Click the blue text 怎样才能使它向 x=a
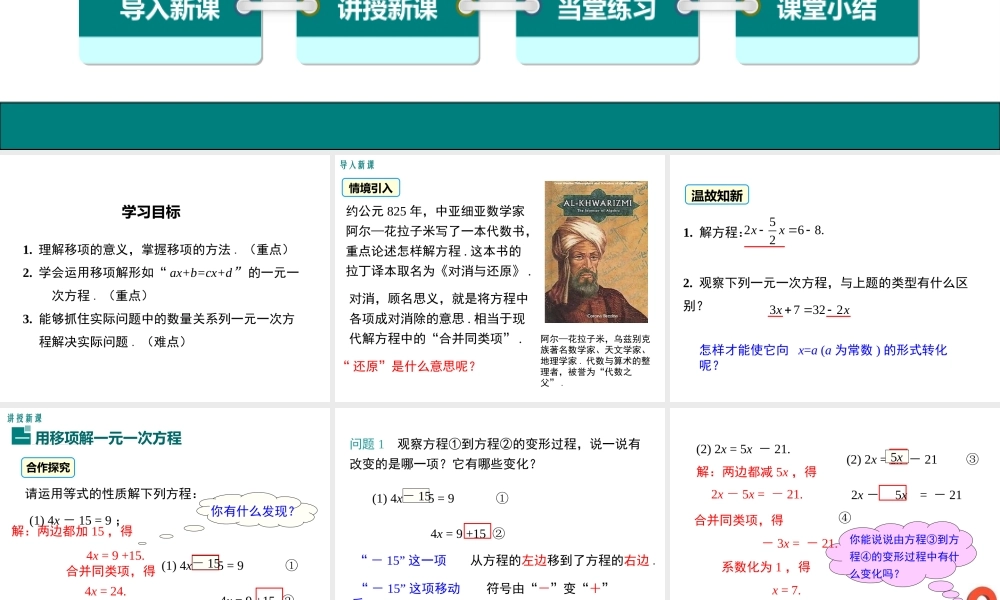The image size is (1000, 600). [823, 357]
